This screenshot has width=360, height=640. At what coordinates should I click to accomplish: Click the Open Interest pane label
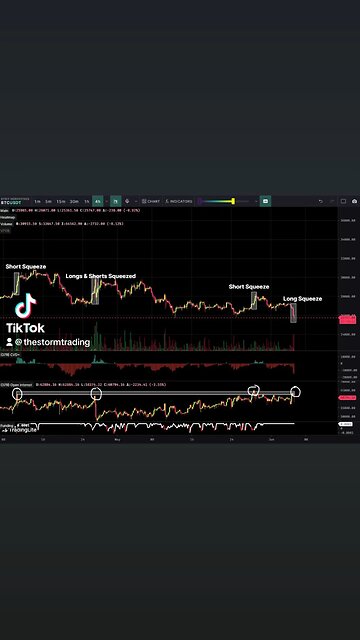pos(17,384)
